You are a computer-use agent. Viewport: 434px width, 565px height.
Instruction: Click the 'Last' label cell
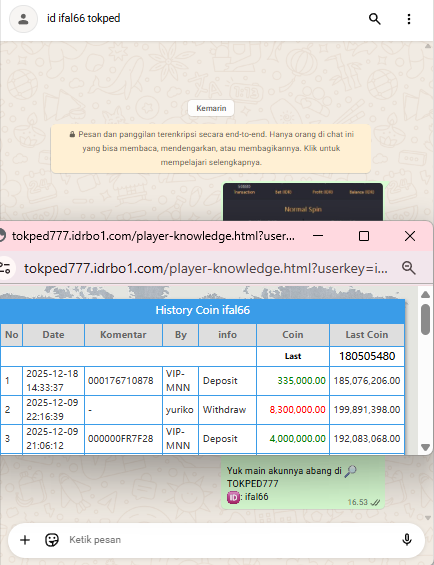point(293,356)
